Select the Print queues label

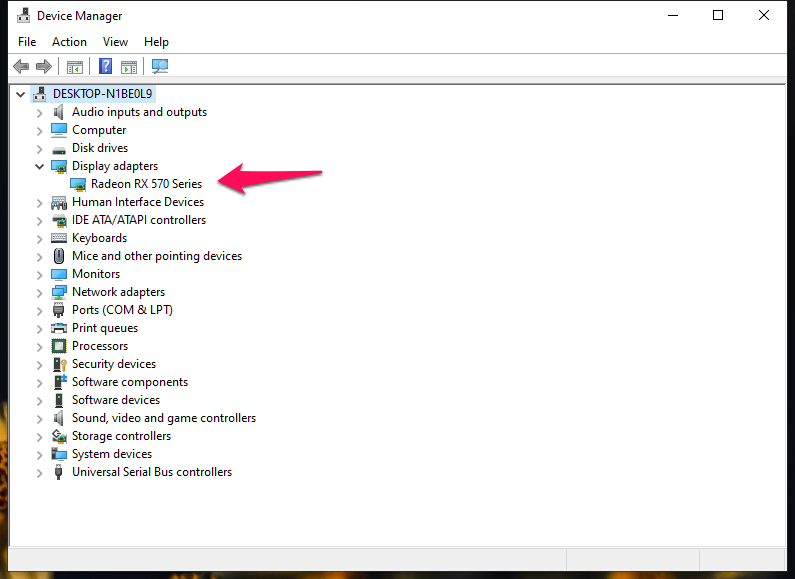pos(105,328)
